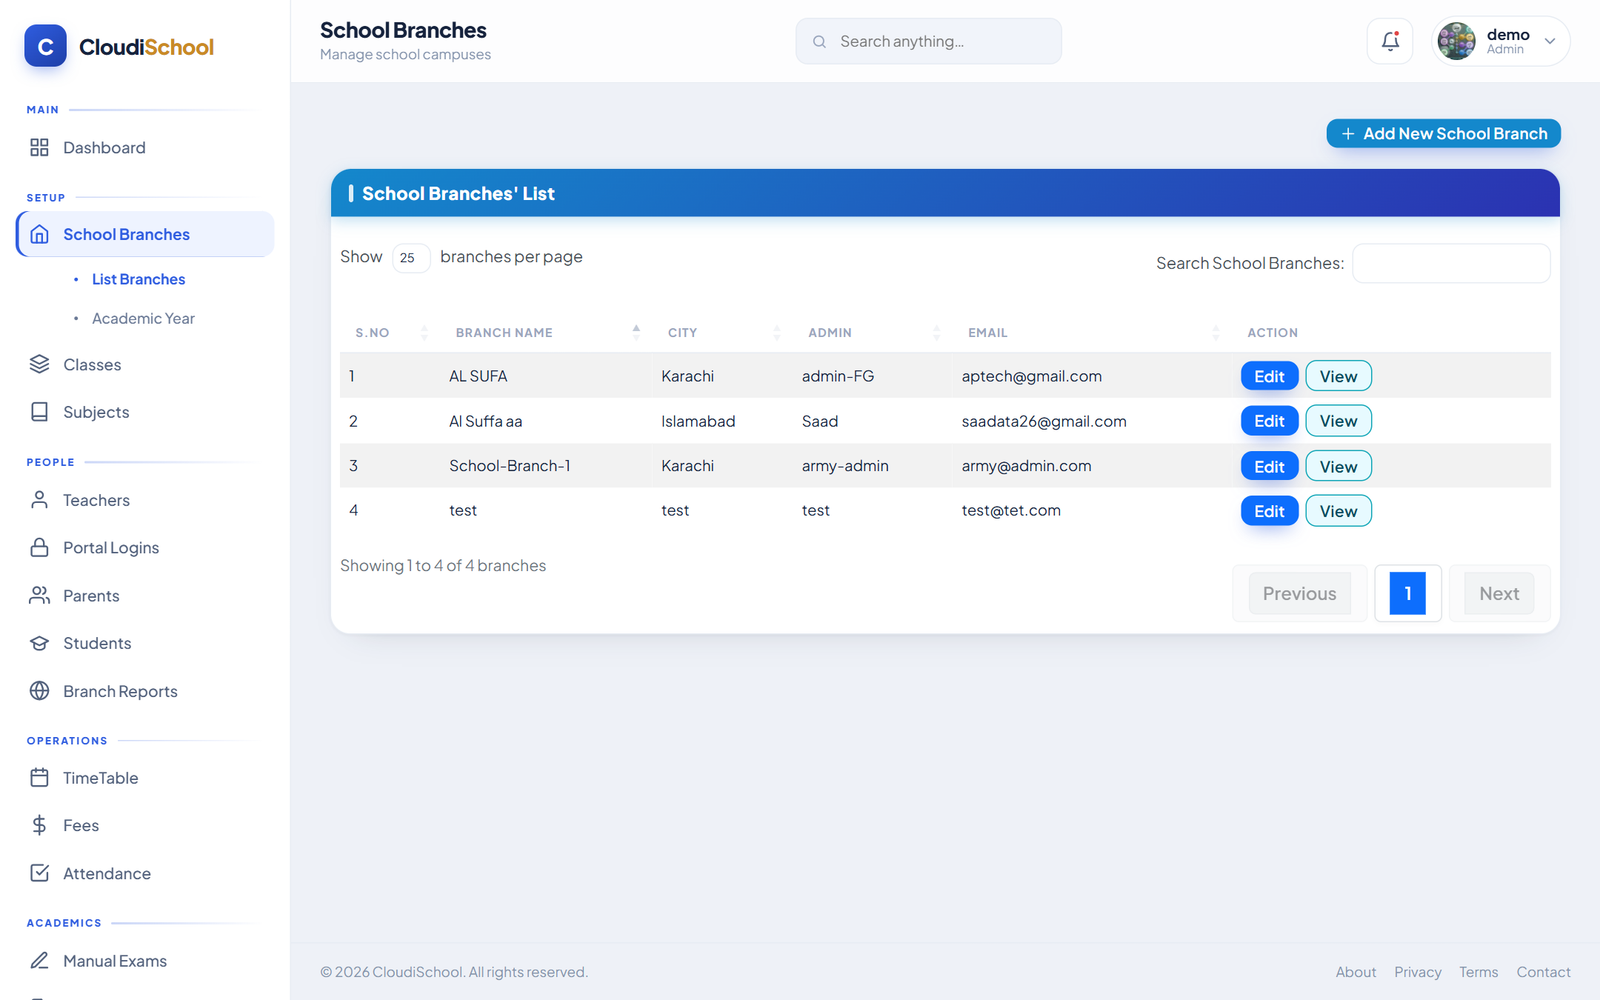Select School Branches in sidebar
The height and width of the screenshot is (1000, 1600).
145,234
